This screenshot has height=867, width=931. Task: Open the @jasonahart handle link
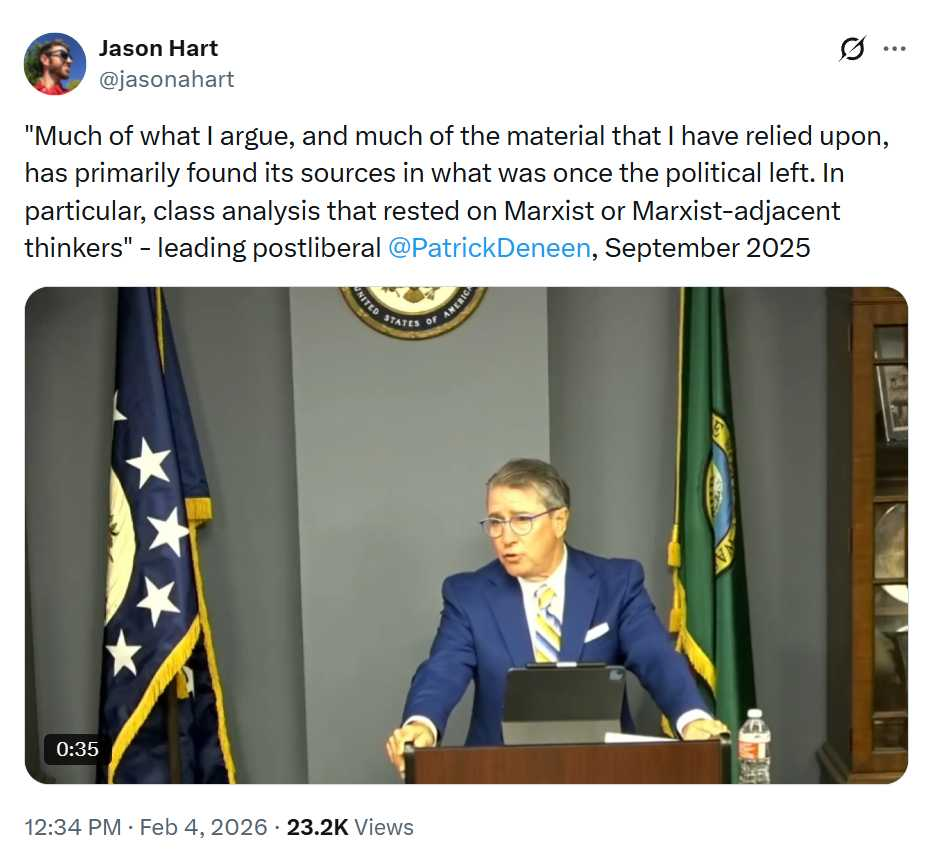click(166, 80)
